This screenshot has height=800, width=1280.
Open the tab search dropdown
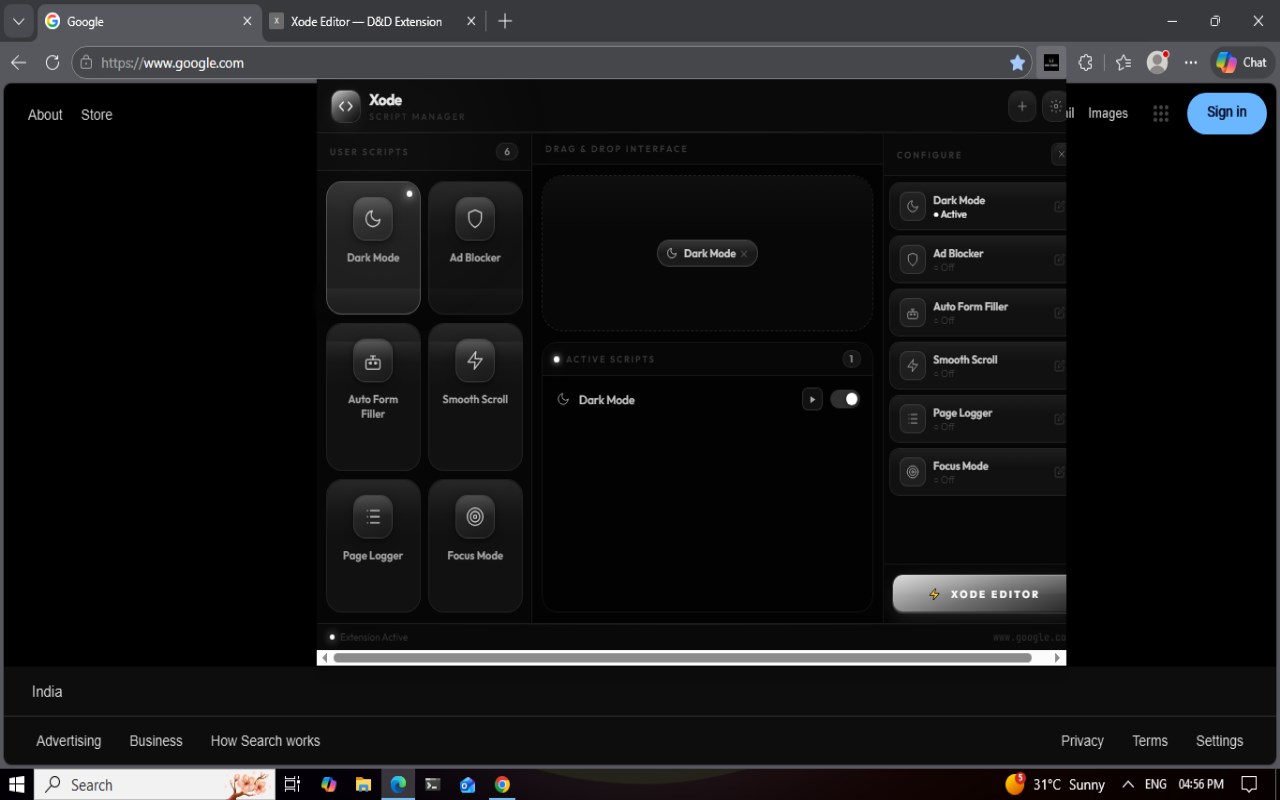point(18,21)
